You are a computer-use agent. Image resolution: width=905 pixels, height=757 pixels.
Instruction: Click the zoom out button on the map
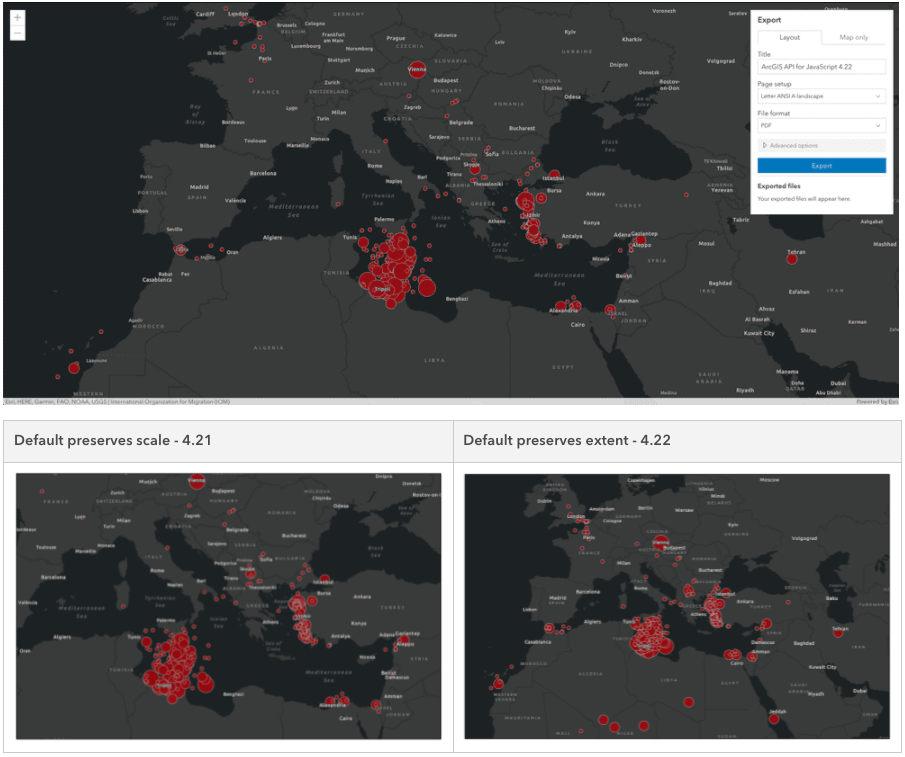click(18, 33)
